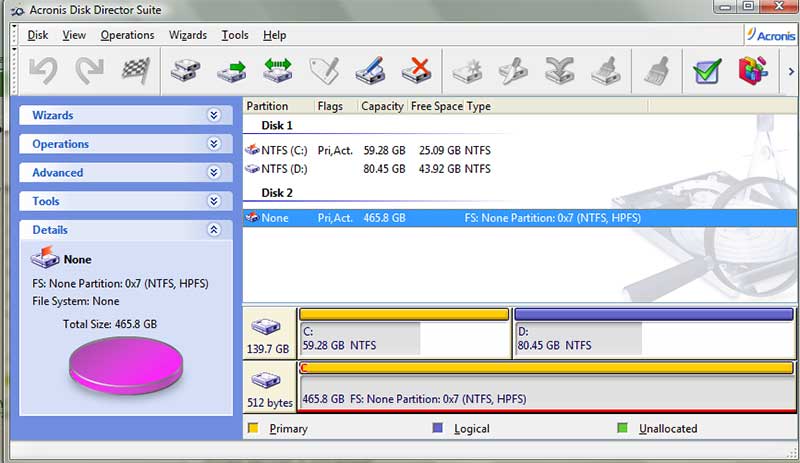Click the 512 bytes disk icon
Screen dimensions: 800x463
(x=266, y=381)
